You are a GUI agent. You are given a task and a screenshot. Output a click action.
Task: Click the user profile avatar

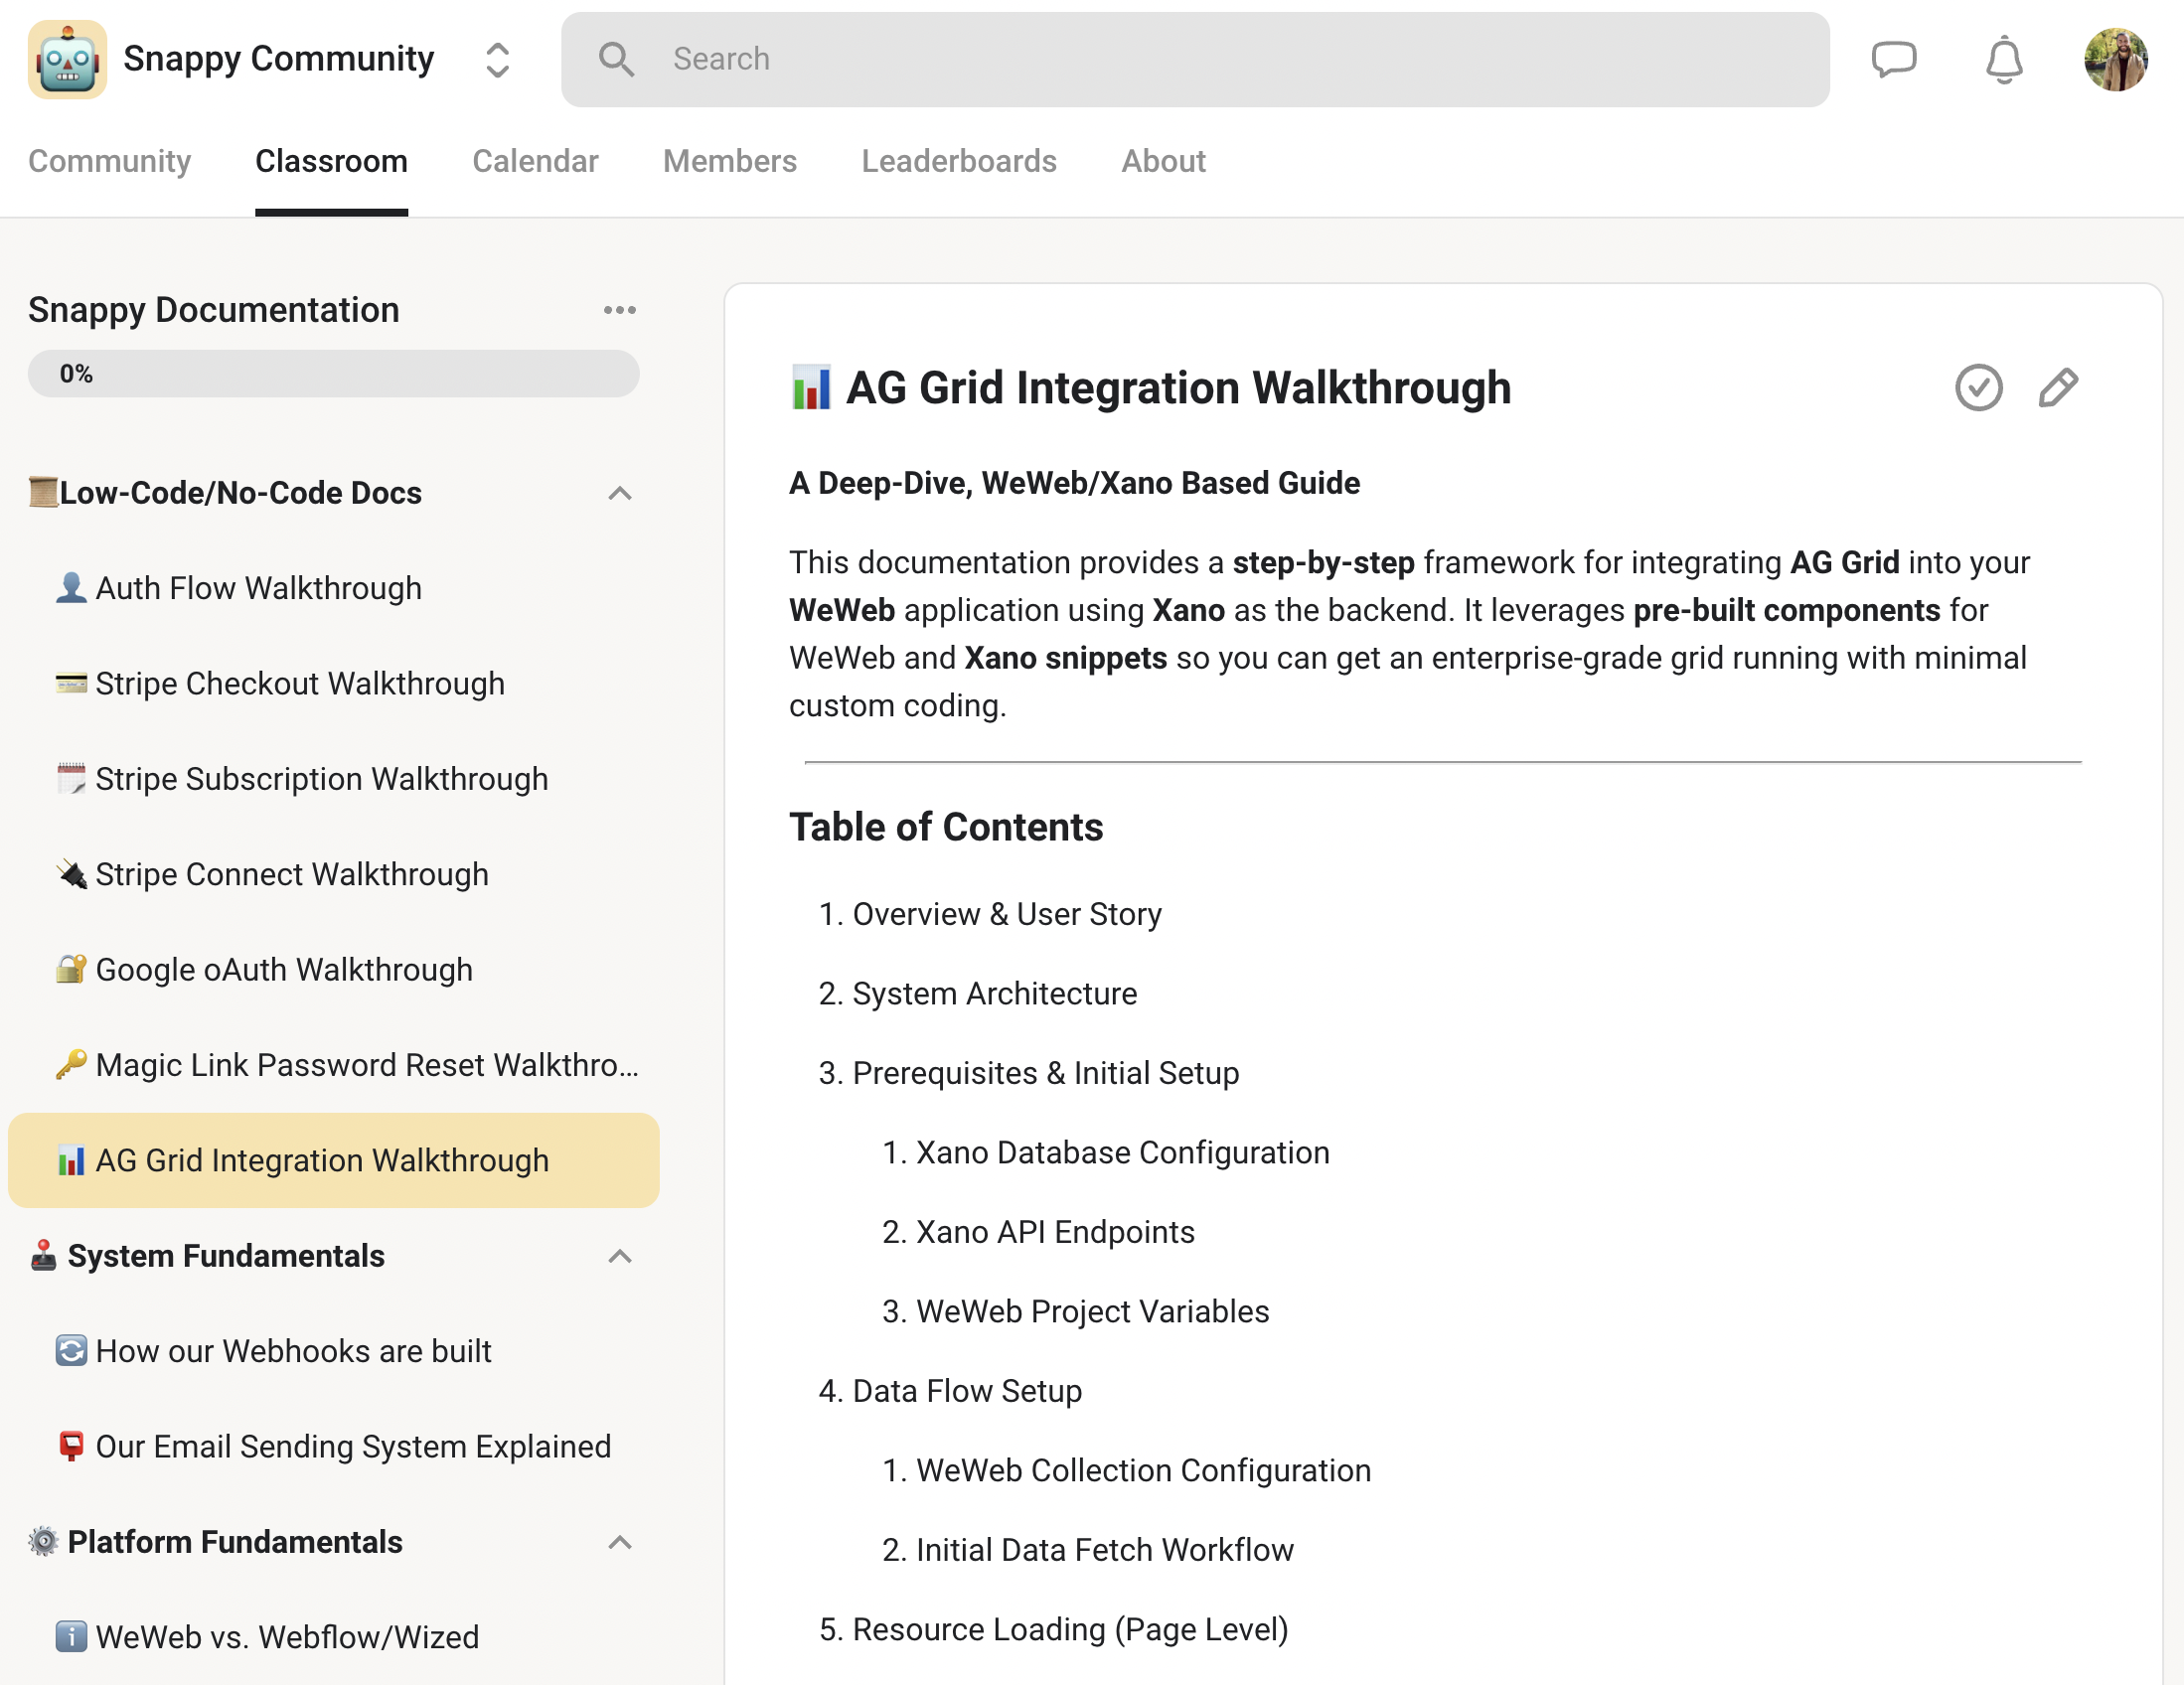pyautogui.click(x=2114, y=59)
